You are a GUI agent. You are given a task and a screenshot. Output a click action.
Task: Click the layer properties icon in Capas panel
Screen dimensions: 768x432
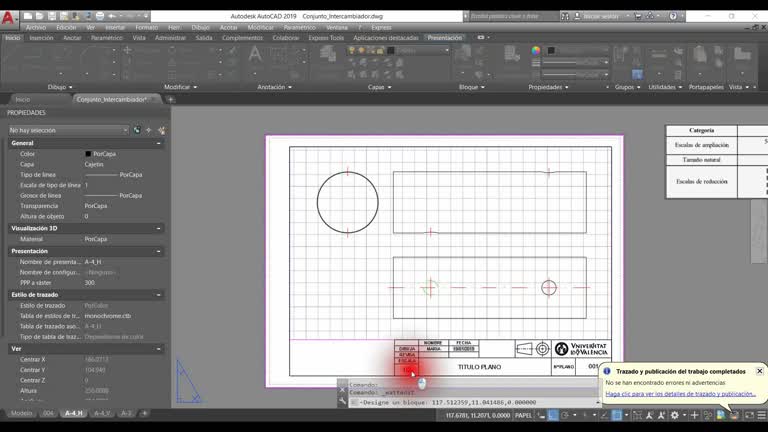coord(328,53)
